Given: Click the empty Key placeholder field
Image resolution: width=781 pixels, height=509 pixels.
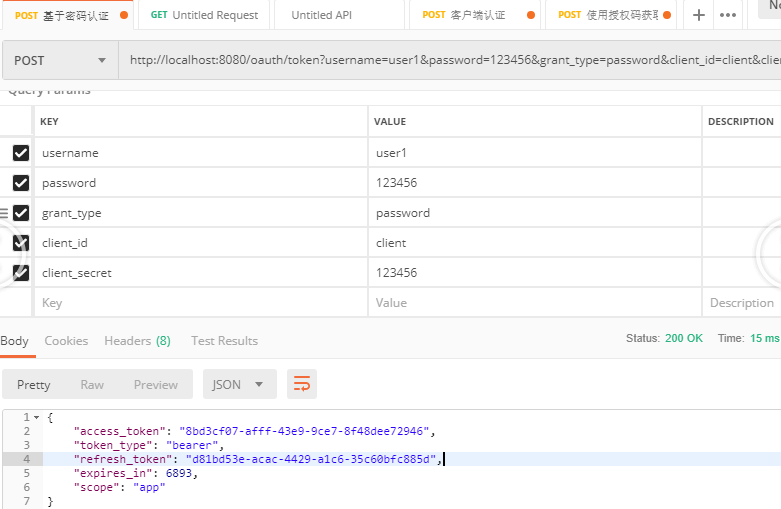Looking at the screenshot, I should [x=201, y=303].
